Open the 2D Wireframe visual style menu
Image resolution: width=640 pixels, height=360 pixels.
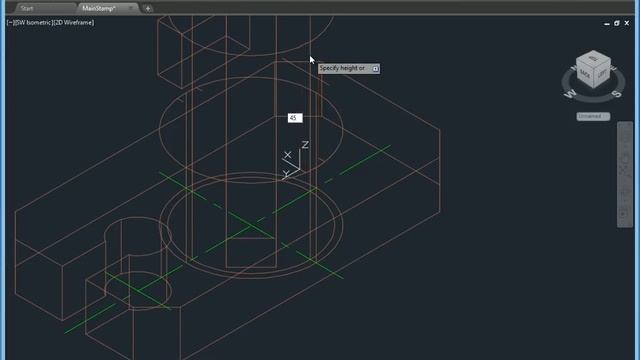click(74, 22)
